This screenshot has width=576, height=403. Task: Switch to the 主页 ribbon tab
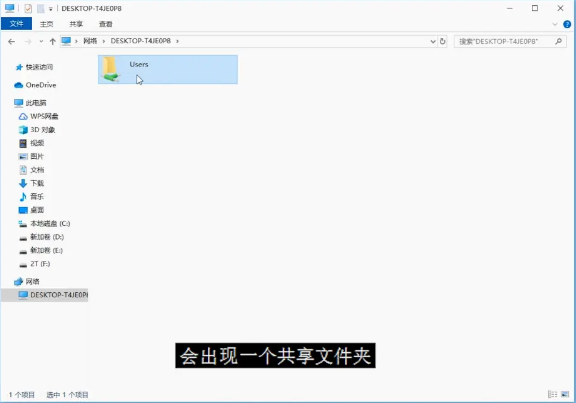pyautogui.click(x=46, y=24)
